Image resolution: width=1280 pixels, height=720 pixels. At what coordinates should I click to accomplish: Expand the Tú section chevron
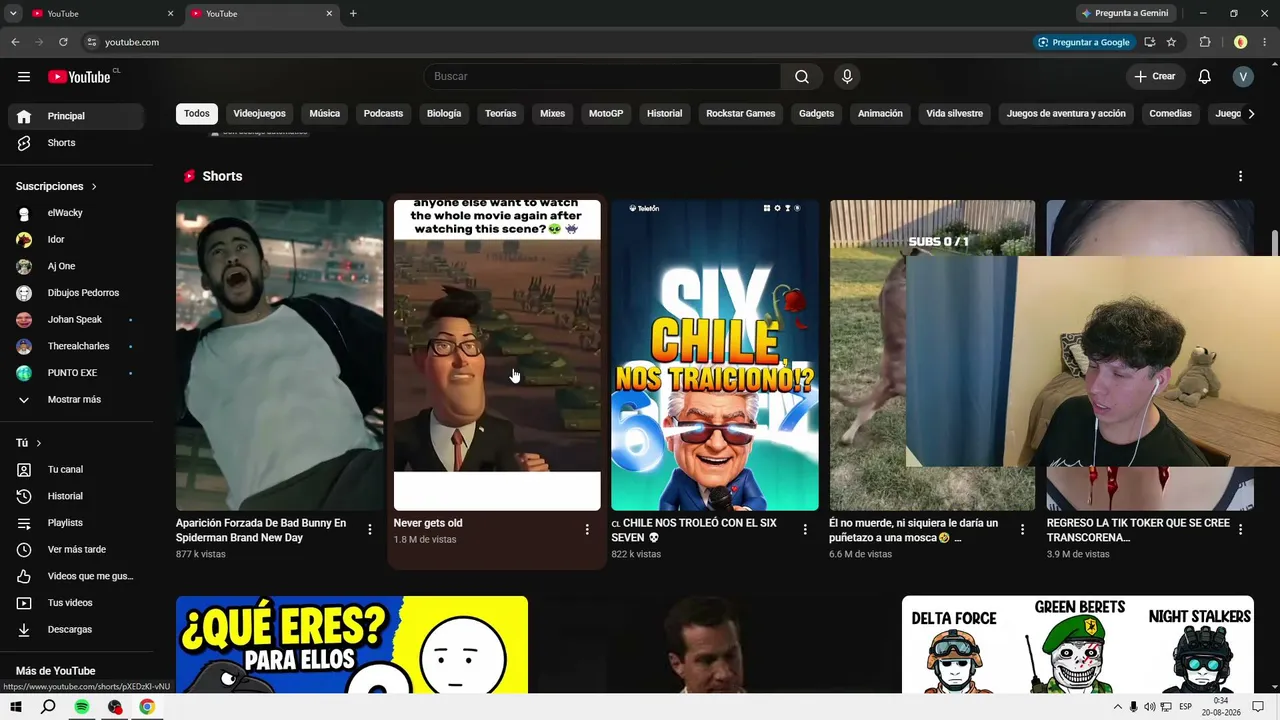click(x=39, y=443)
